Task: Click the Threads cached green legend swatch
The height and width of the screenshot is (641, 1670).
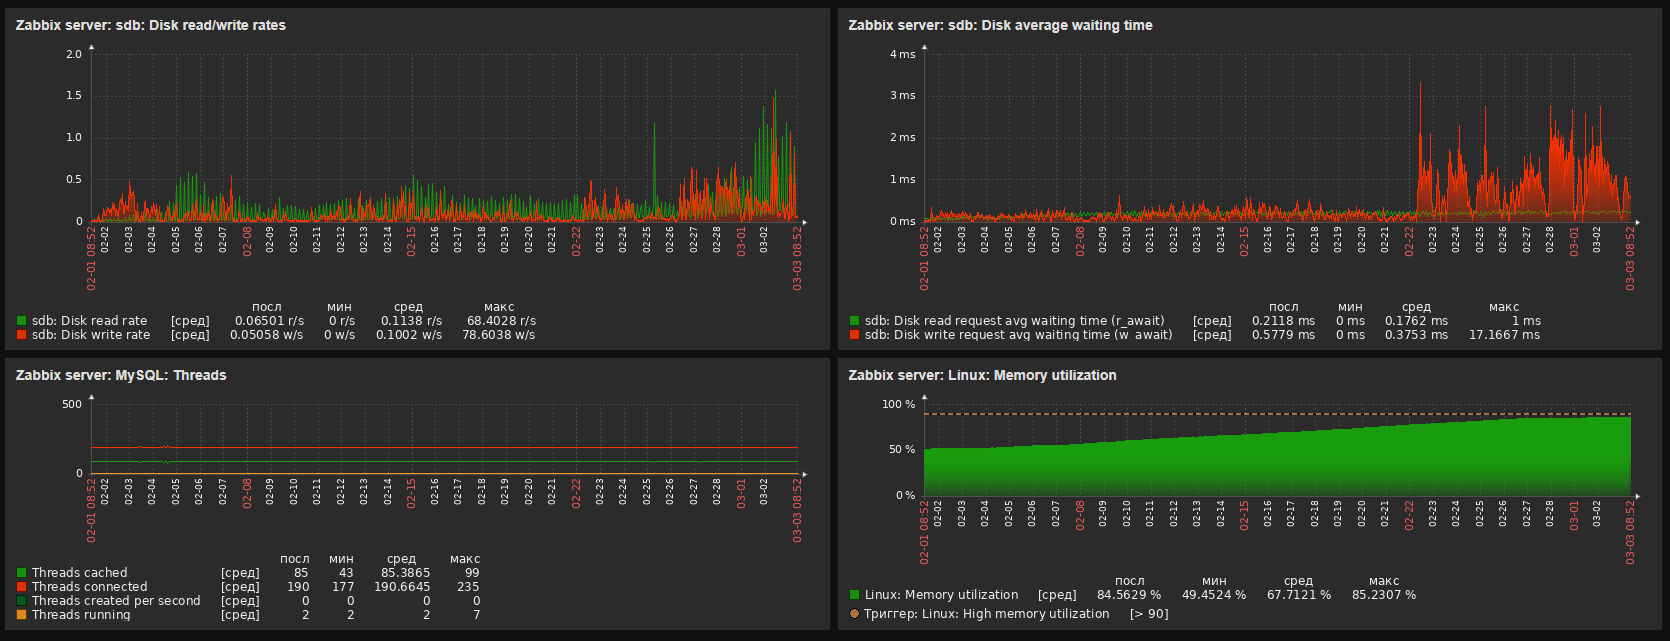Action: coord(21,573)
